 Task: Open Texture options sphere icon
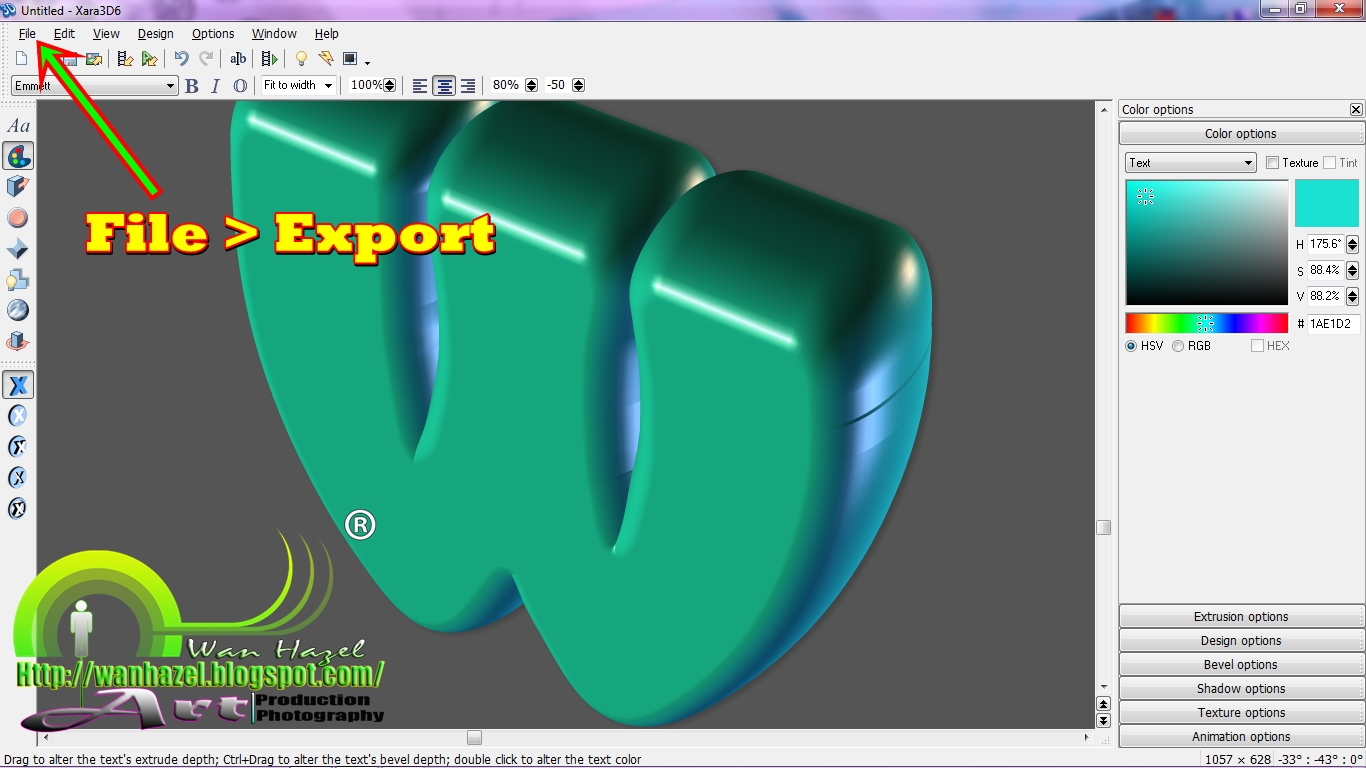click(x=18, y=311)
